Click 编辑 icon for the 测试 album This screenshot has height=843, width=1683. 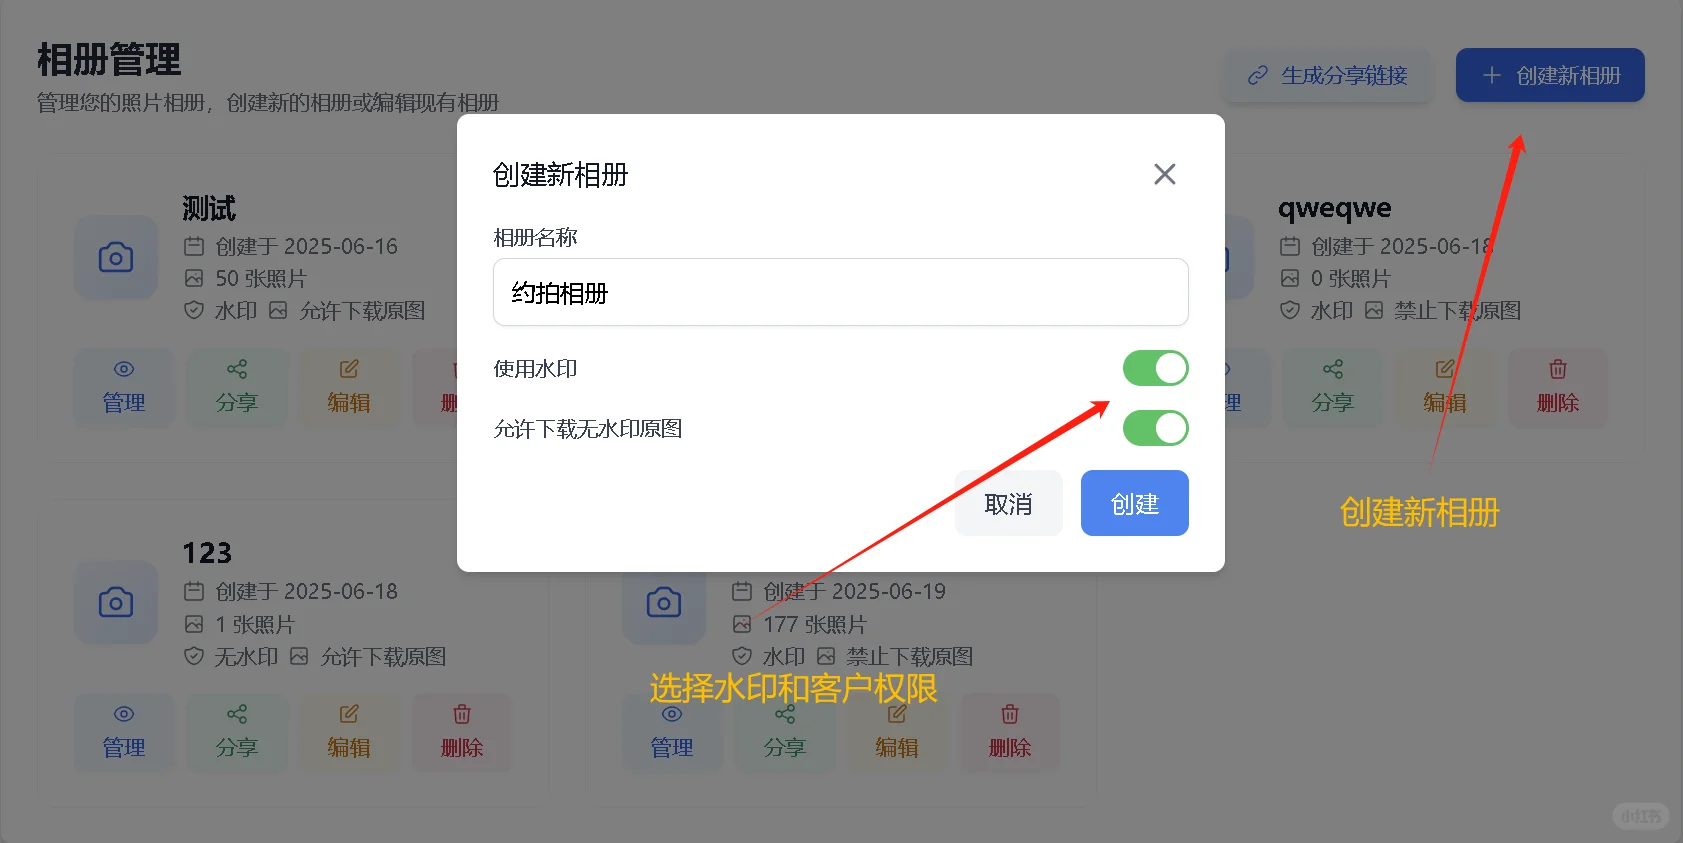coord(349,369)
